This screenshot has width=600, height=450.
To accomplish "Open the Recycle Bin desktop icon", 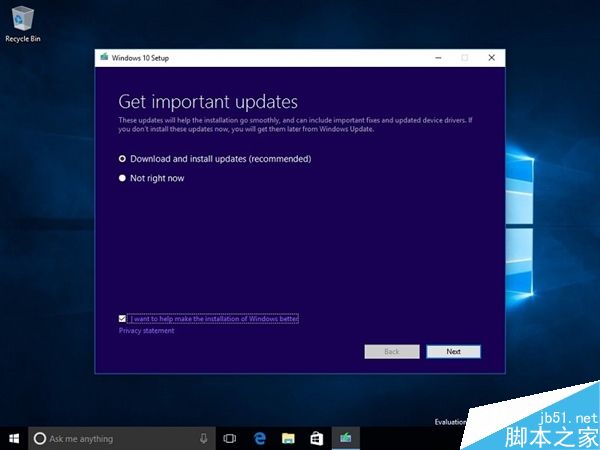I will coord(23,24).
